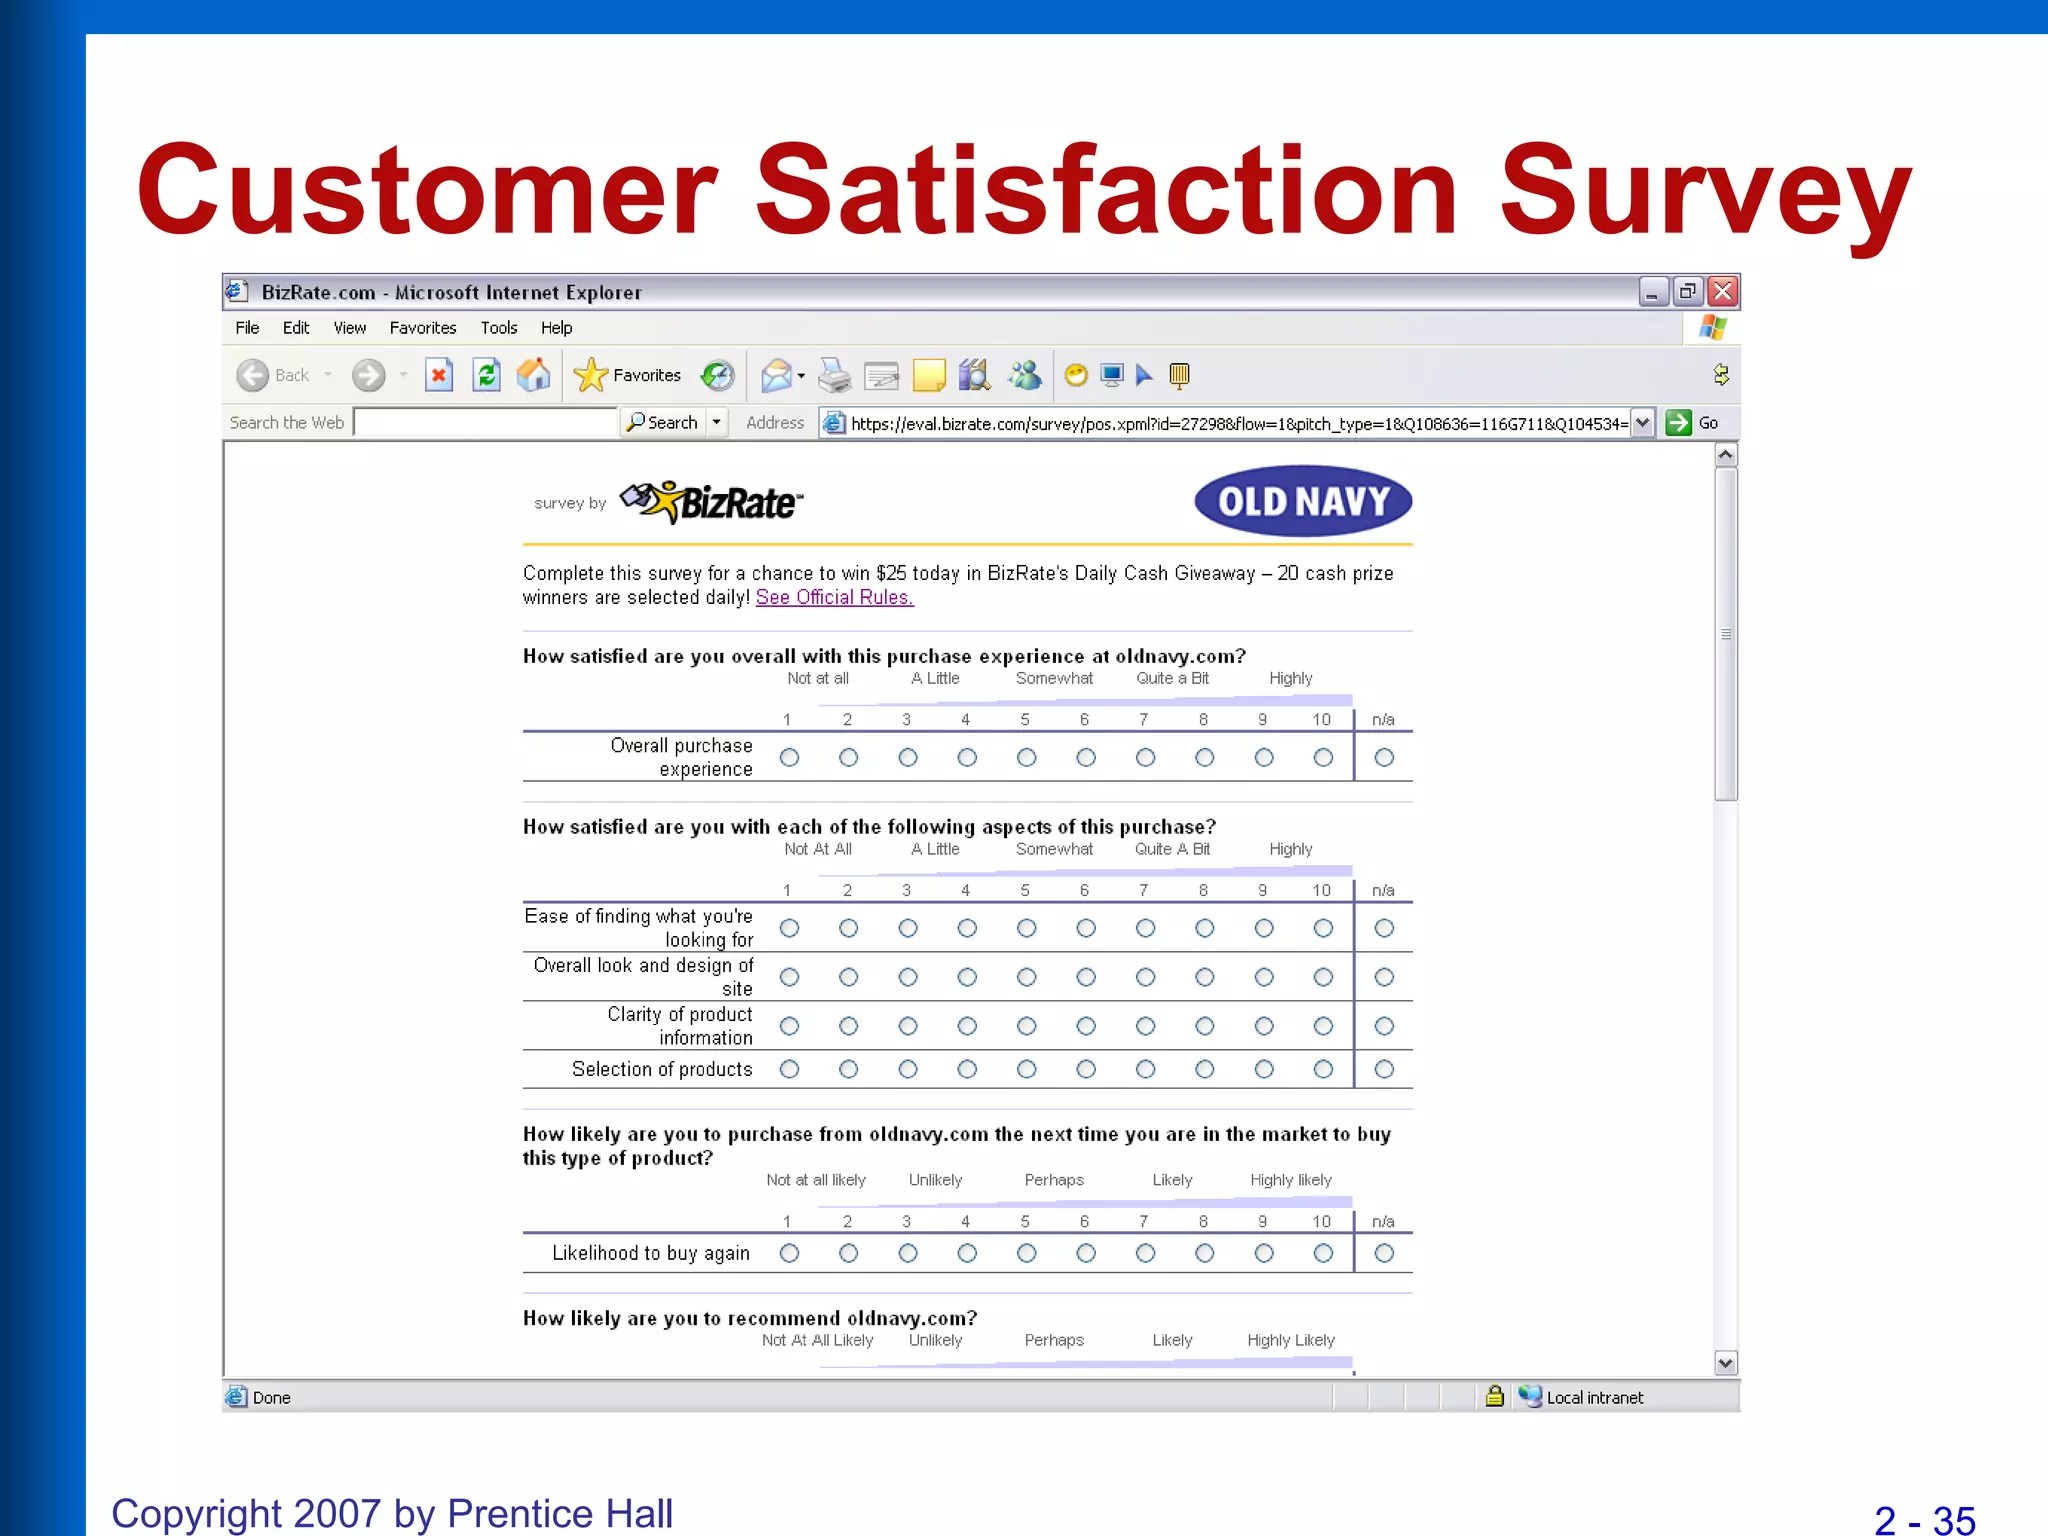Screen dimensions: 2048x1536
Task: Click the yellow smiley face icon
Action: pos(1076,375)
